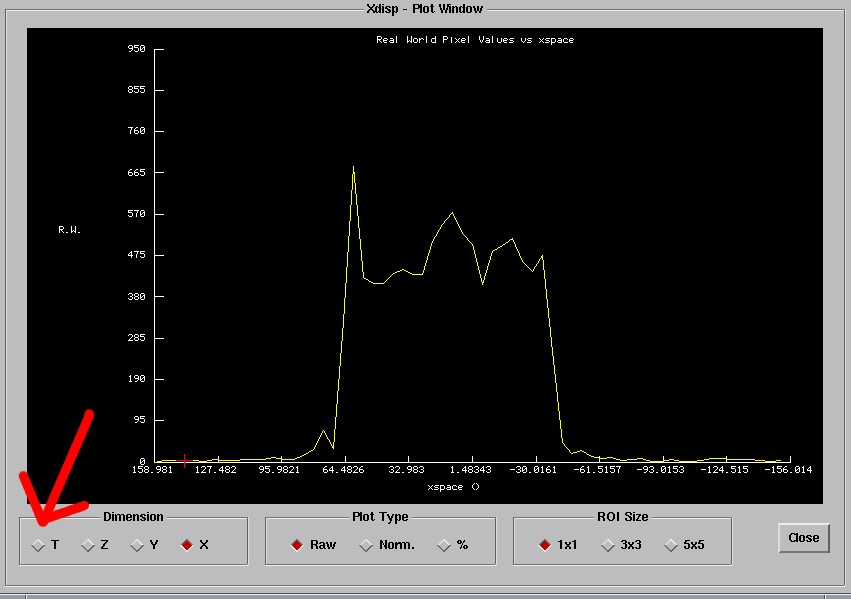Select the X dimension radio button
Image resolution: width=851 pixels, height=599 pixels.
[x=187, y=545]
